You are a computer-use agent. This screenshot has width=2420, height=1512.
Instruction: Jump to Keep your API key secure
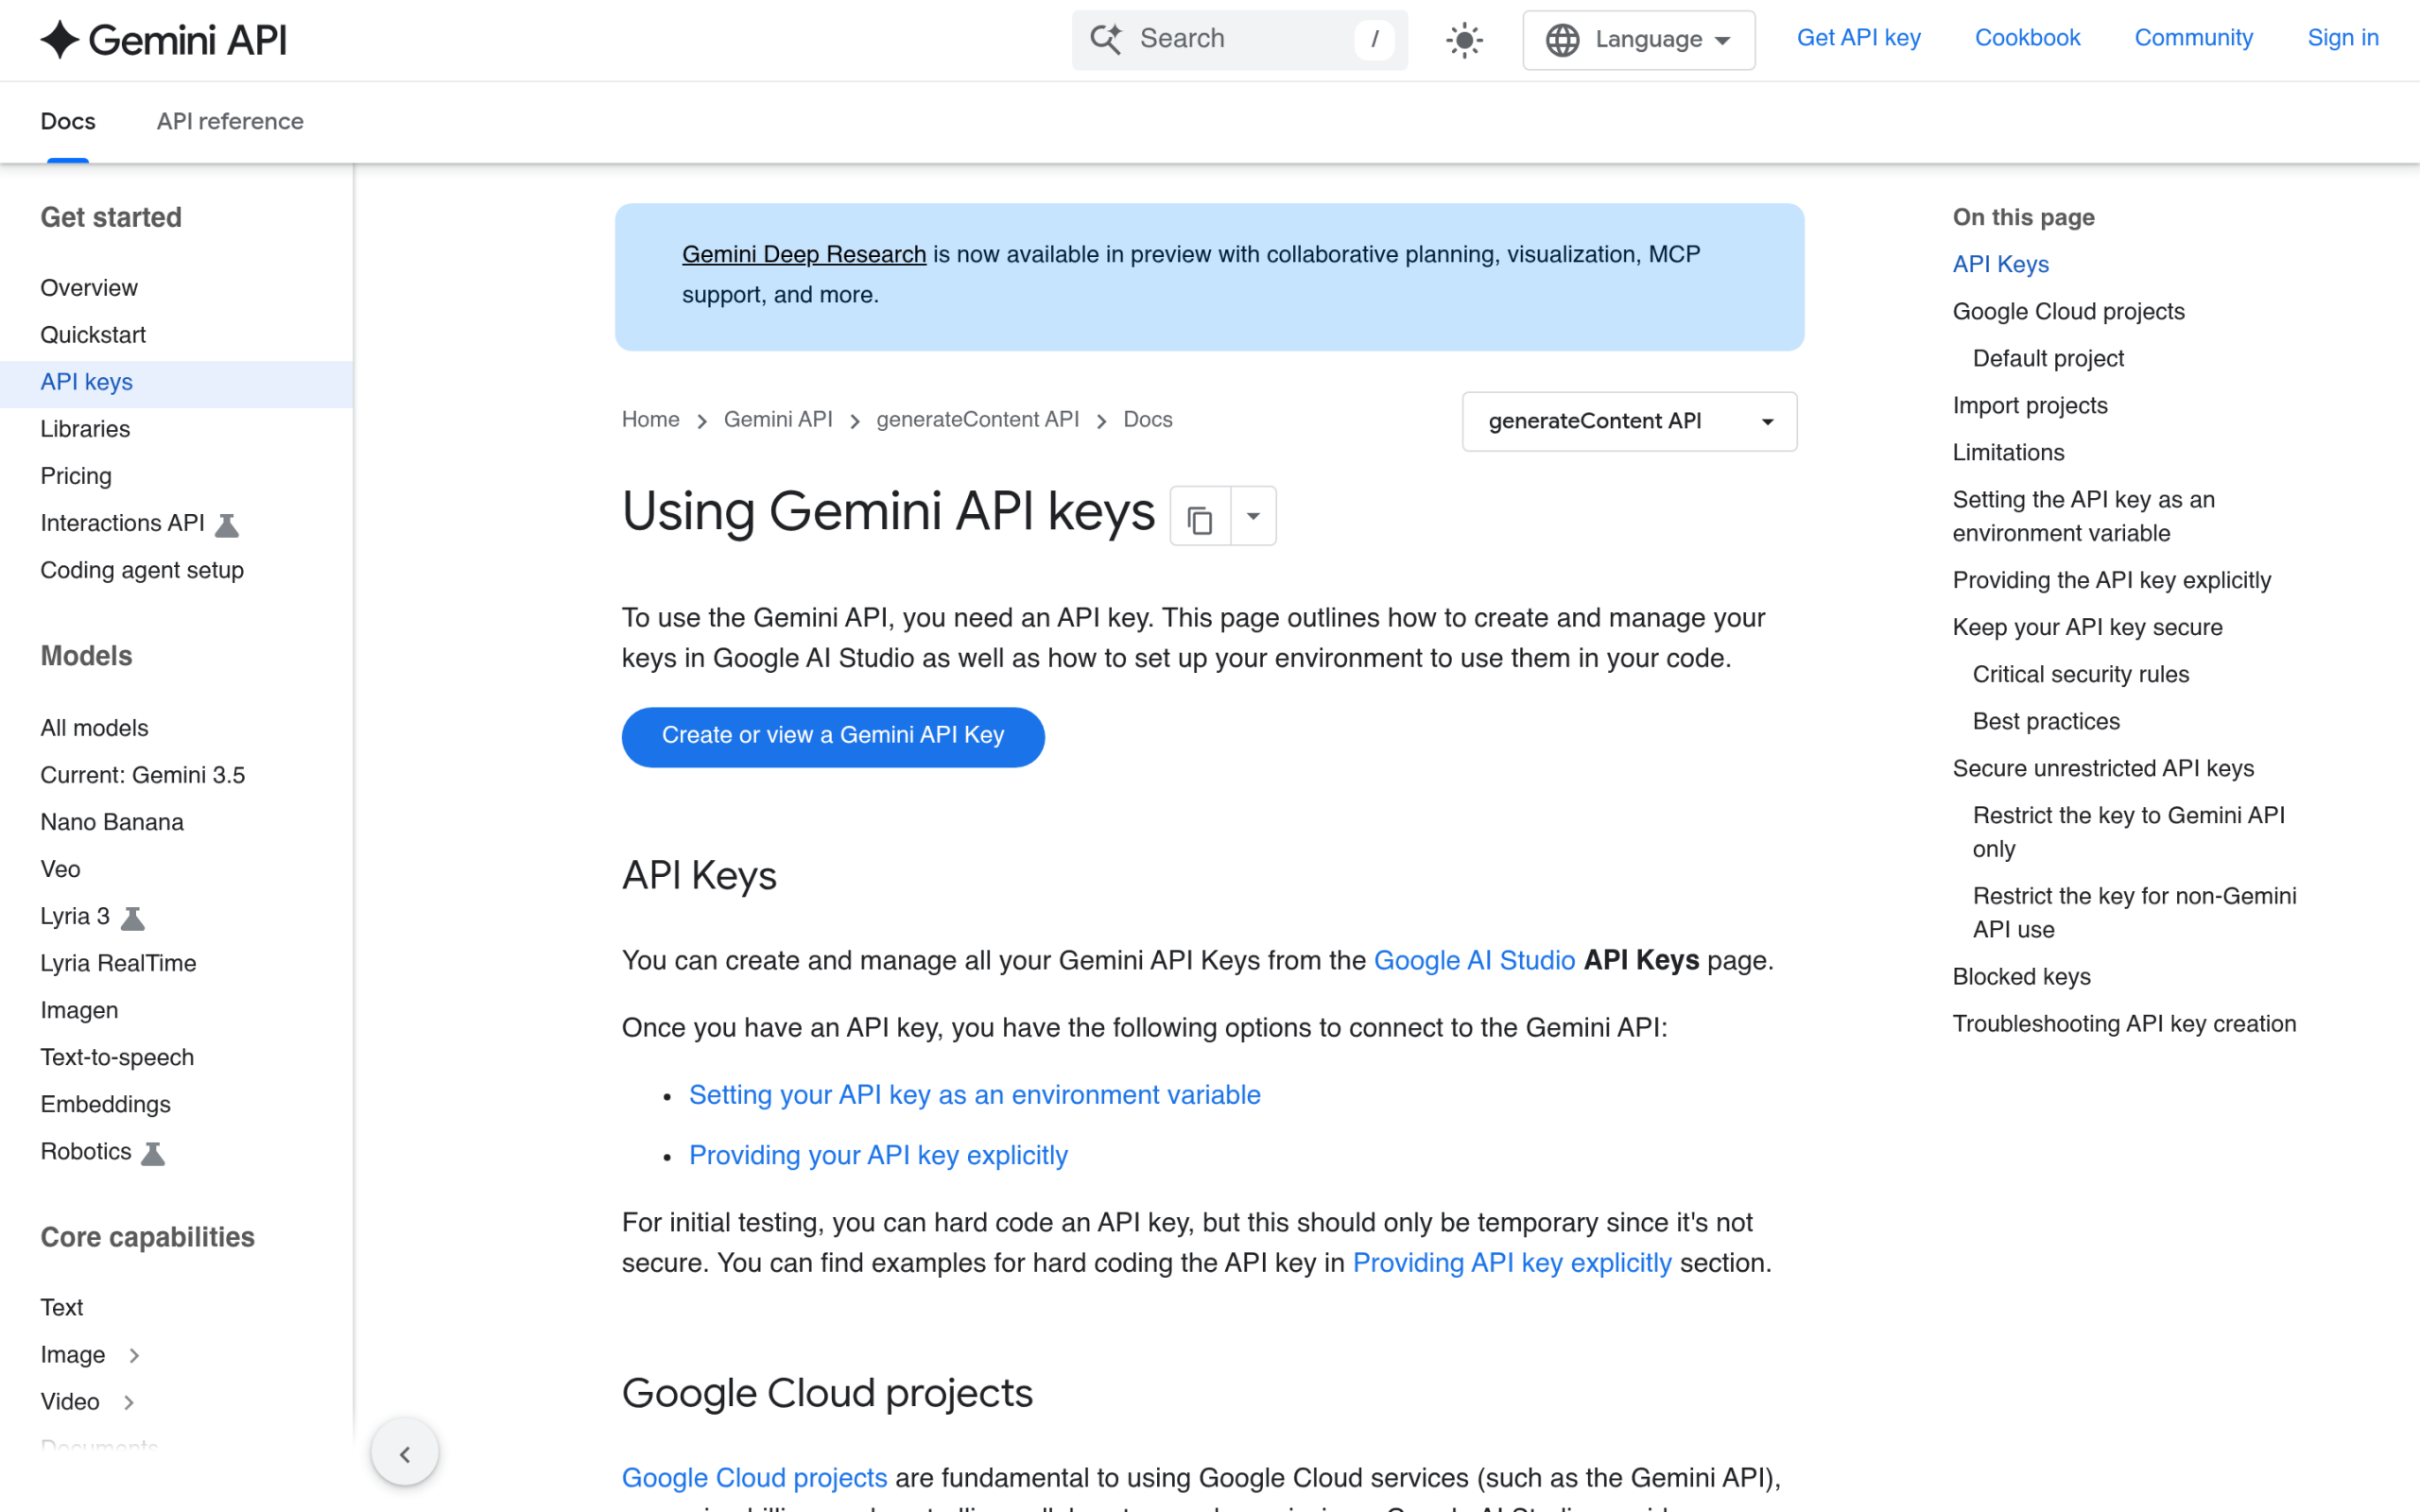pyautogui.click(x=2087, y=627)
